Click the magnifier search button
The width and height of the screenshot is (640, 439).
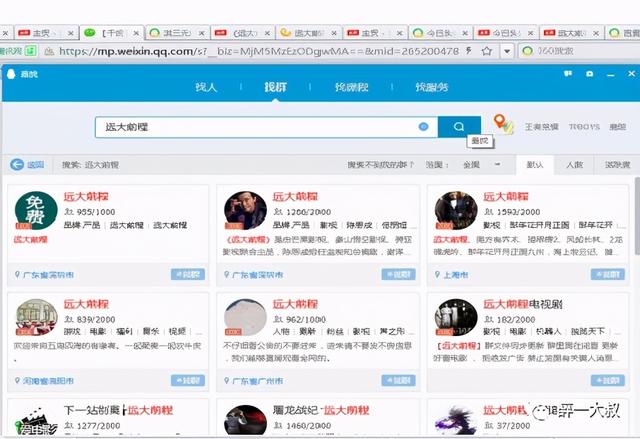[459, 127]
